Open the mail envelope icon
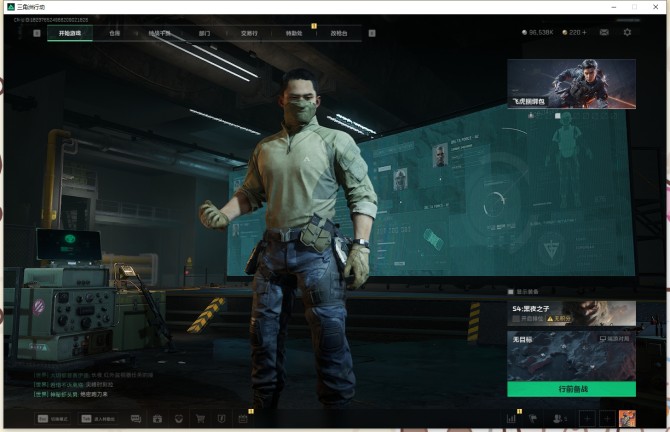The height and width of the screenshot is (432, 670). pos(604,32)
